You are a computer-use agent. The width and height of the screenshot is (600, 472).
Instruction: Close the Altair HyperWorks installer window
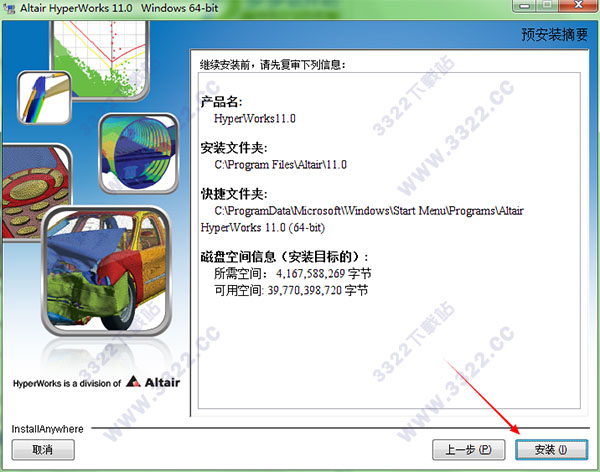(578, 6)
